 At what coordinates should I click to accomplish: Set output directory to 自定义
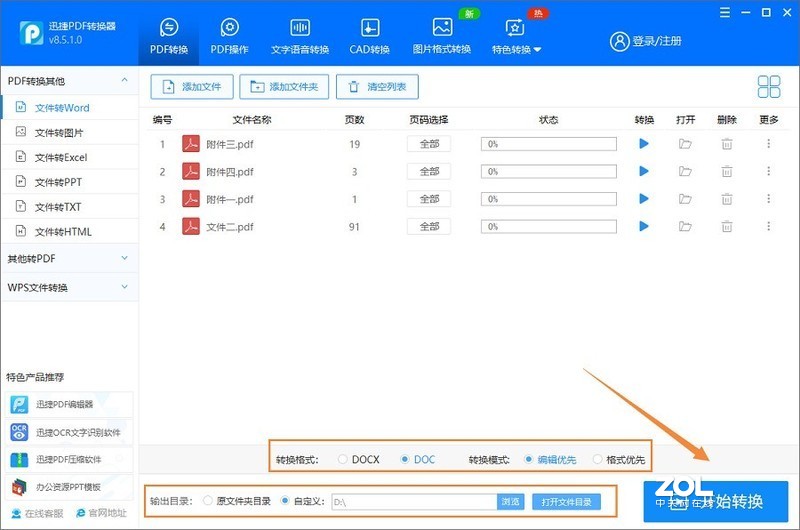point(303,501)
